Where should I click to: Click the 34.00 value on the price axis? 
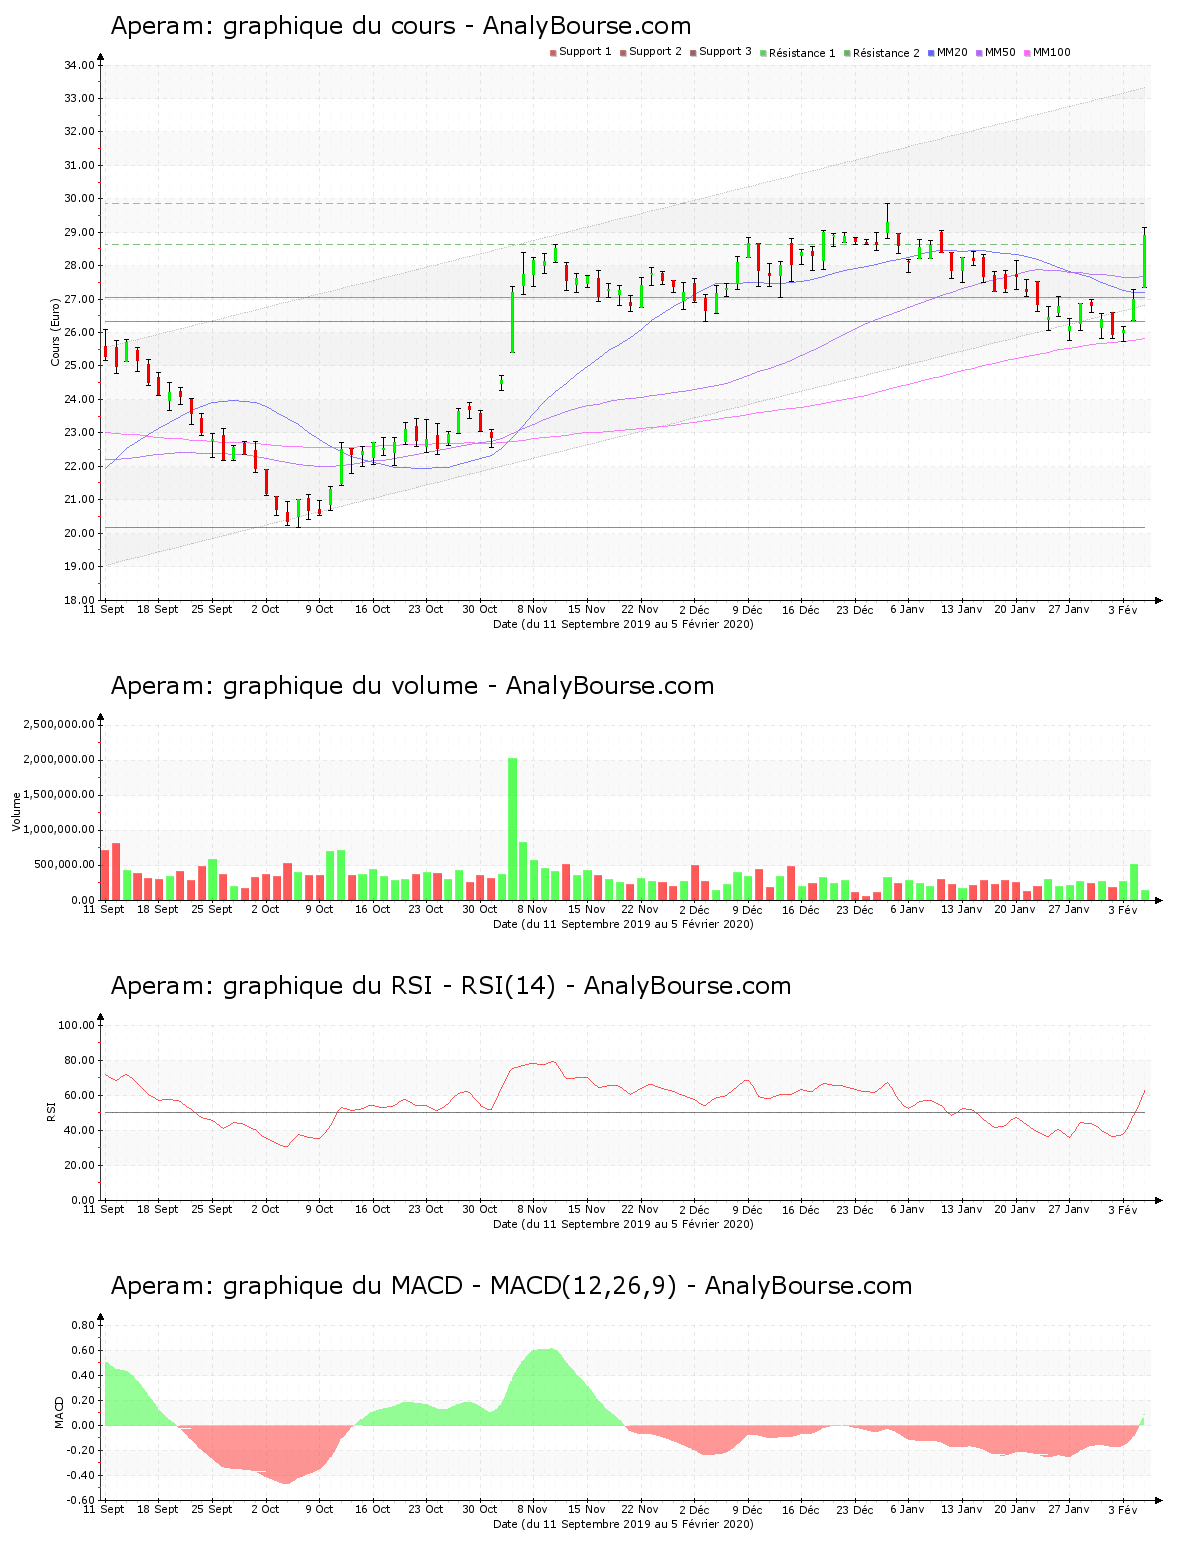tap(79, 65)
